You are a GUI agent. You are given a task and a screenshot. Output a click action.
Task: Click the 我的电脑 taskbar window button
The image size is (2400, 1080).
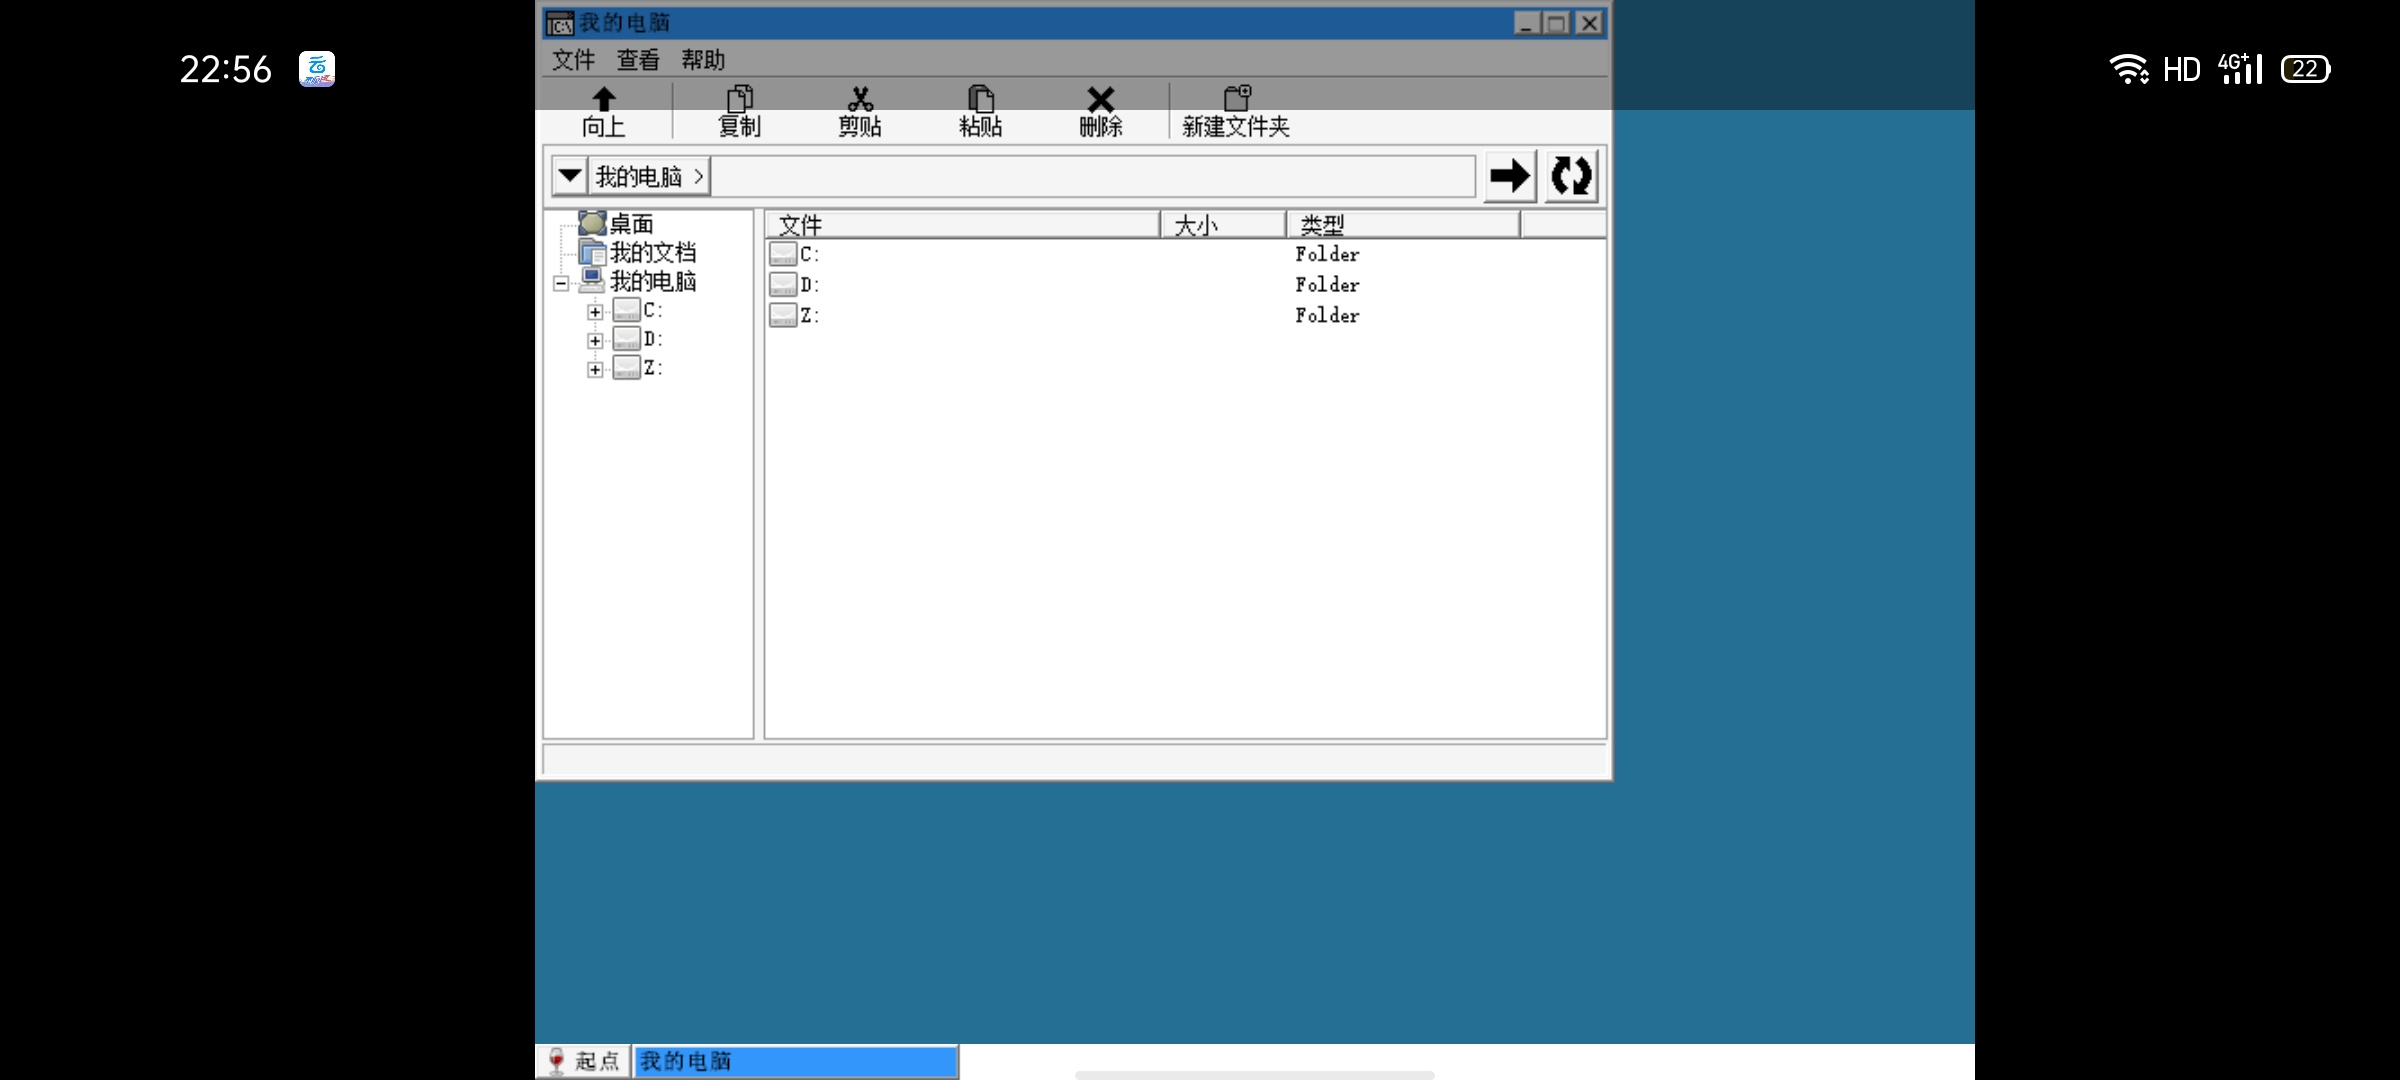coord(796,1061)
